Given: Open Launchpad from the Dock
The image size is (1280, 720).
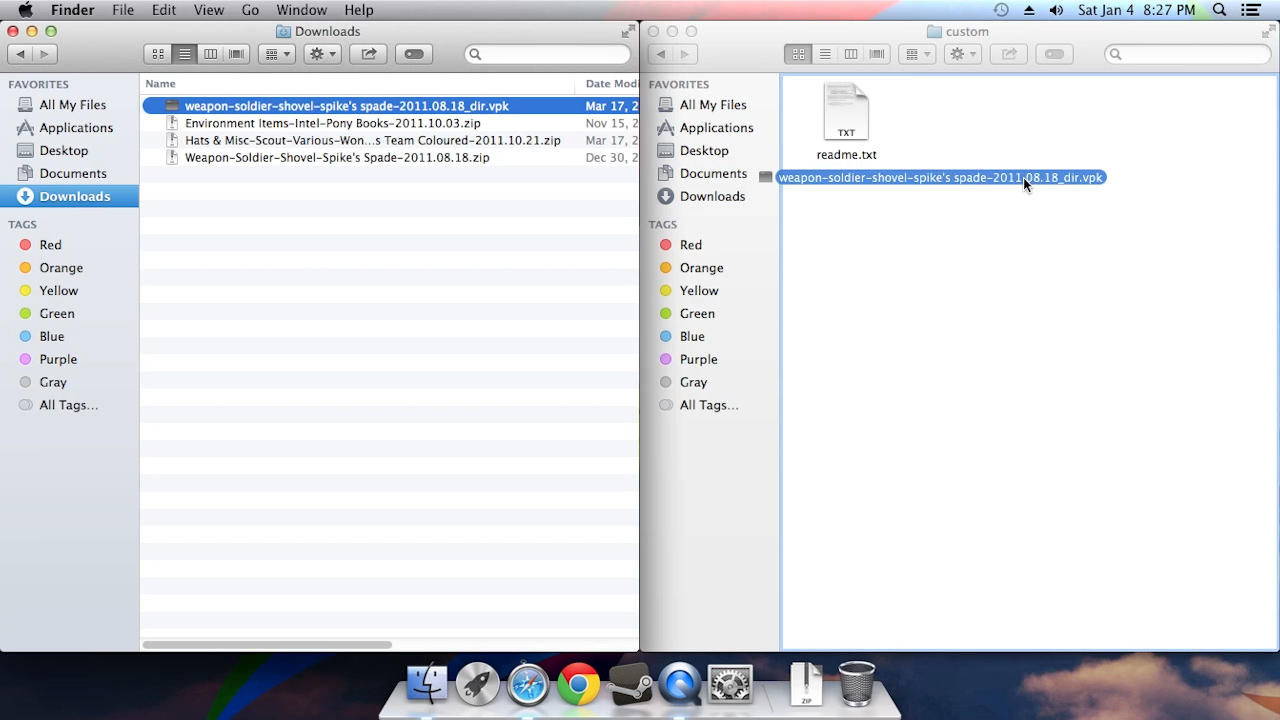Looking at the screenshot, I should (x=477, y=684).
